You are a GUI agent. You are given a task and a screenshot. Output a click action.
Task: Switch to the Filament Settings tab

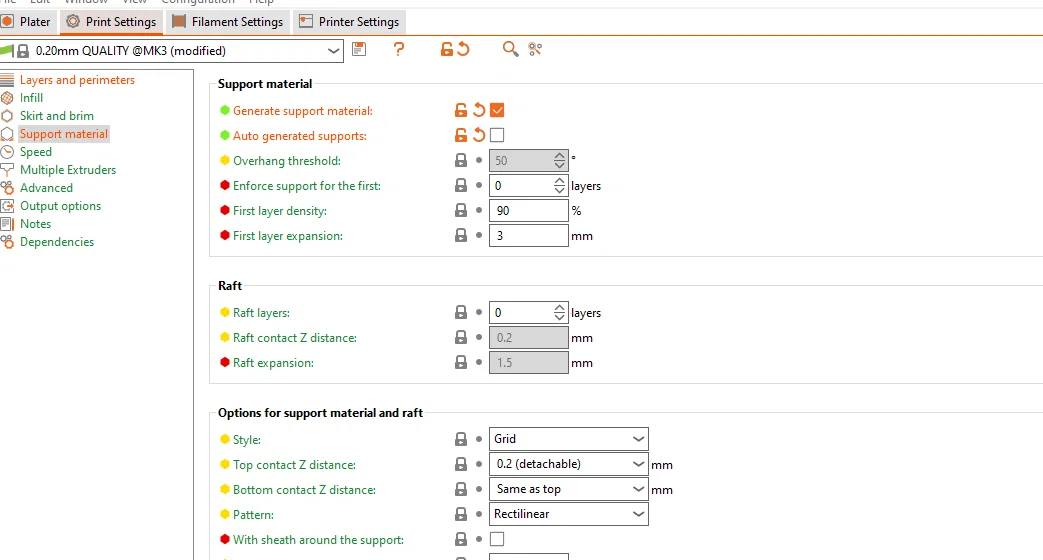pos(229,22)
